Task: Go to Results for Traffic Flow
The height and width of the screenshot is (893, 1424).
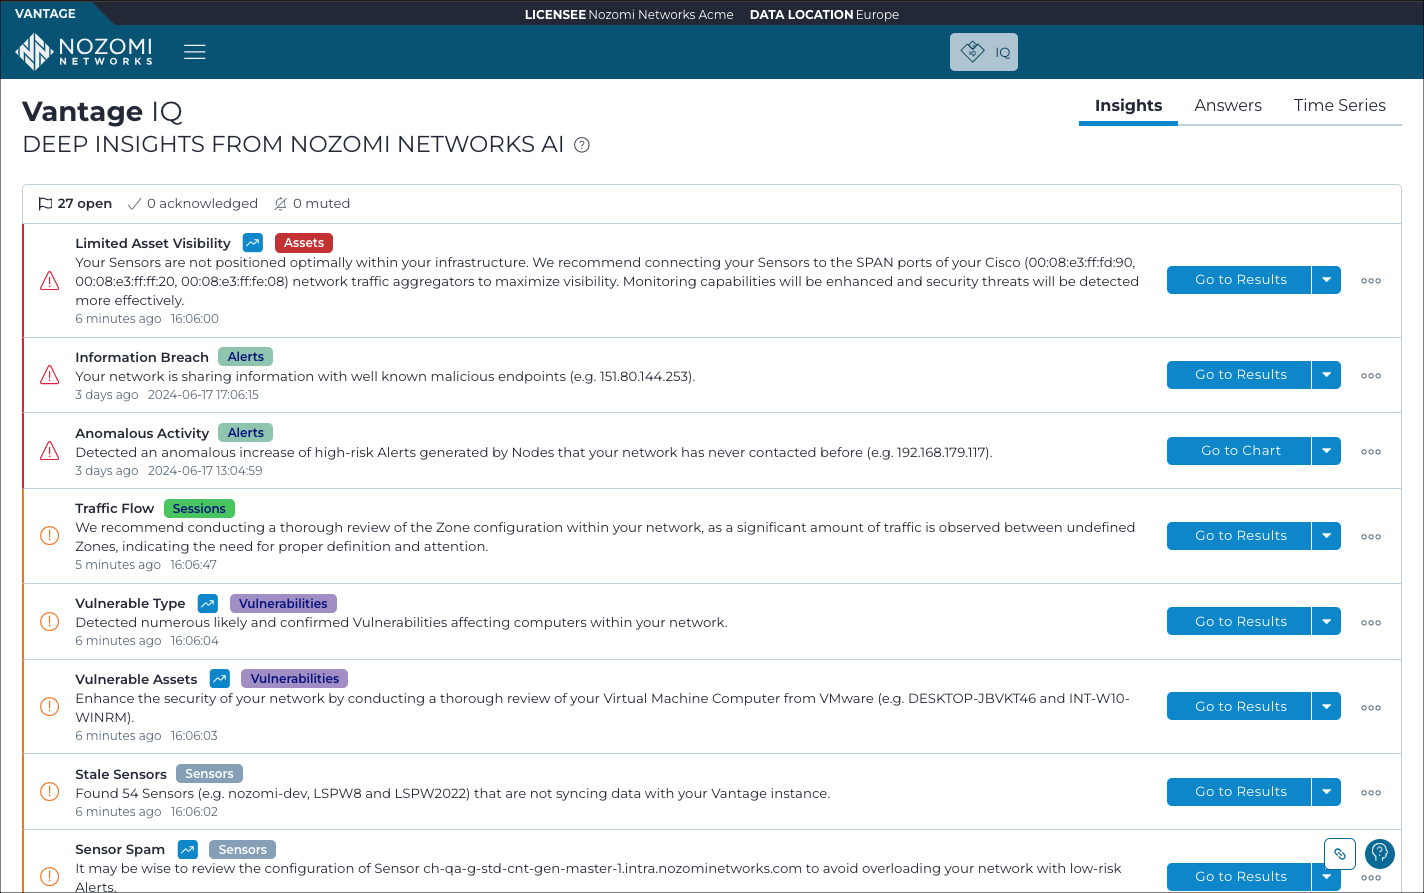Action: [x=1239, y=536]
